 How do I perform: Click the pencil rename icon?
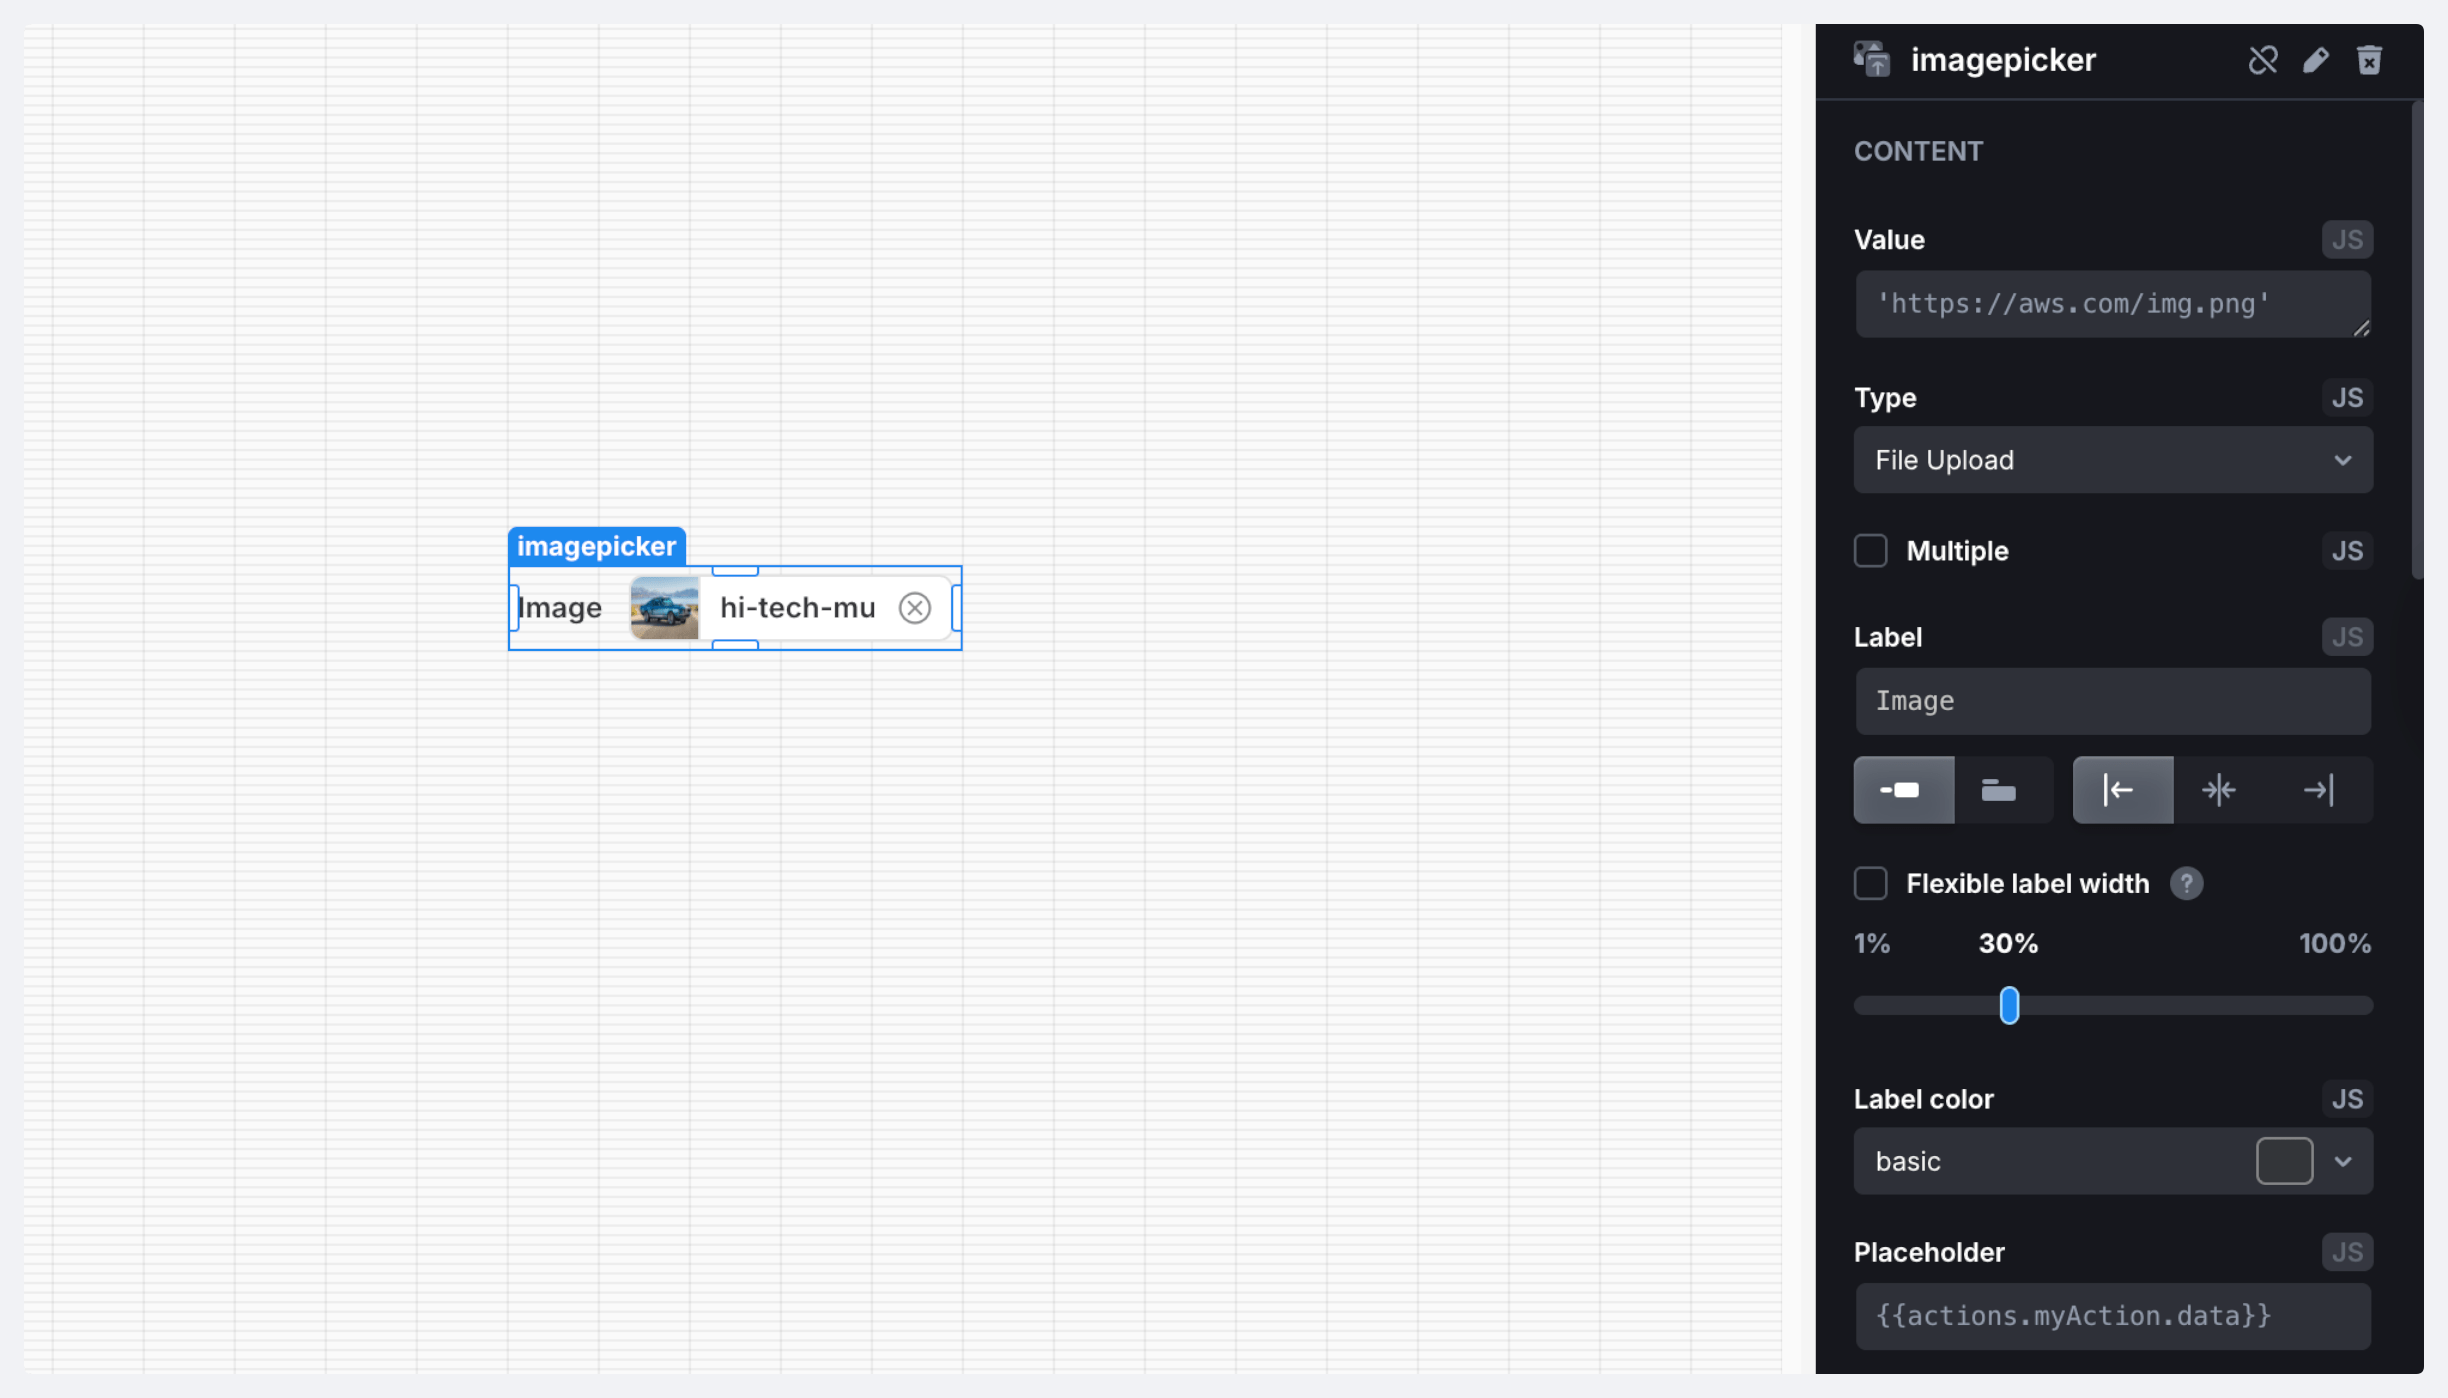[2316, 60]
